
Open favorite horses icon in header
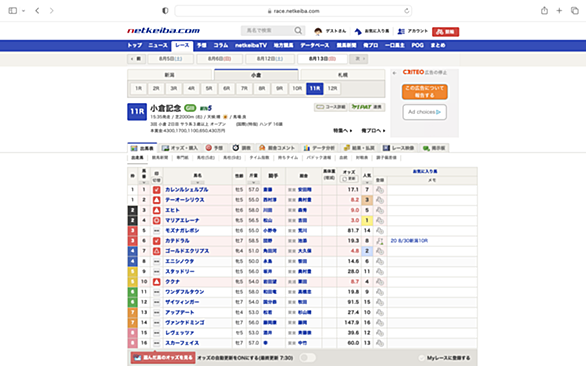pyautogui.click(x=358, y=31)
